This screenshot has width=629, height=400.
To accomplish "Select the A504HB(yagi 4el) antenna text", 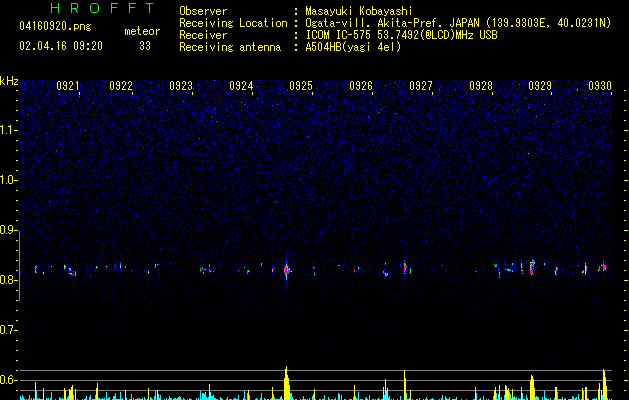I will pyautogui.click(x=353, y=47).
